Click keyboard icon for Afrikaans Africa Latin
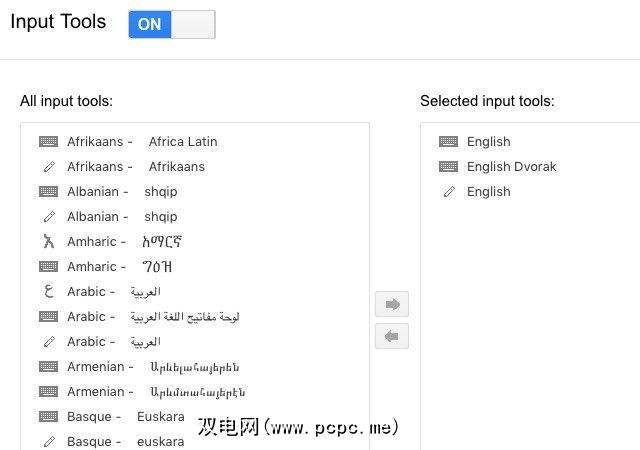Screen dimensions: 640x450 tap(49, 142)
